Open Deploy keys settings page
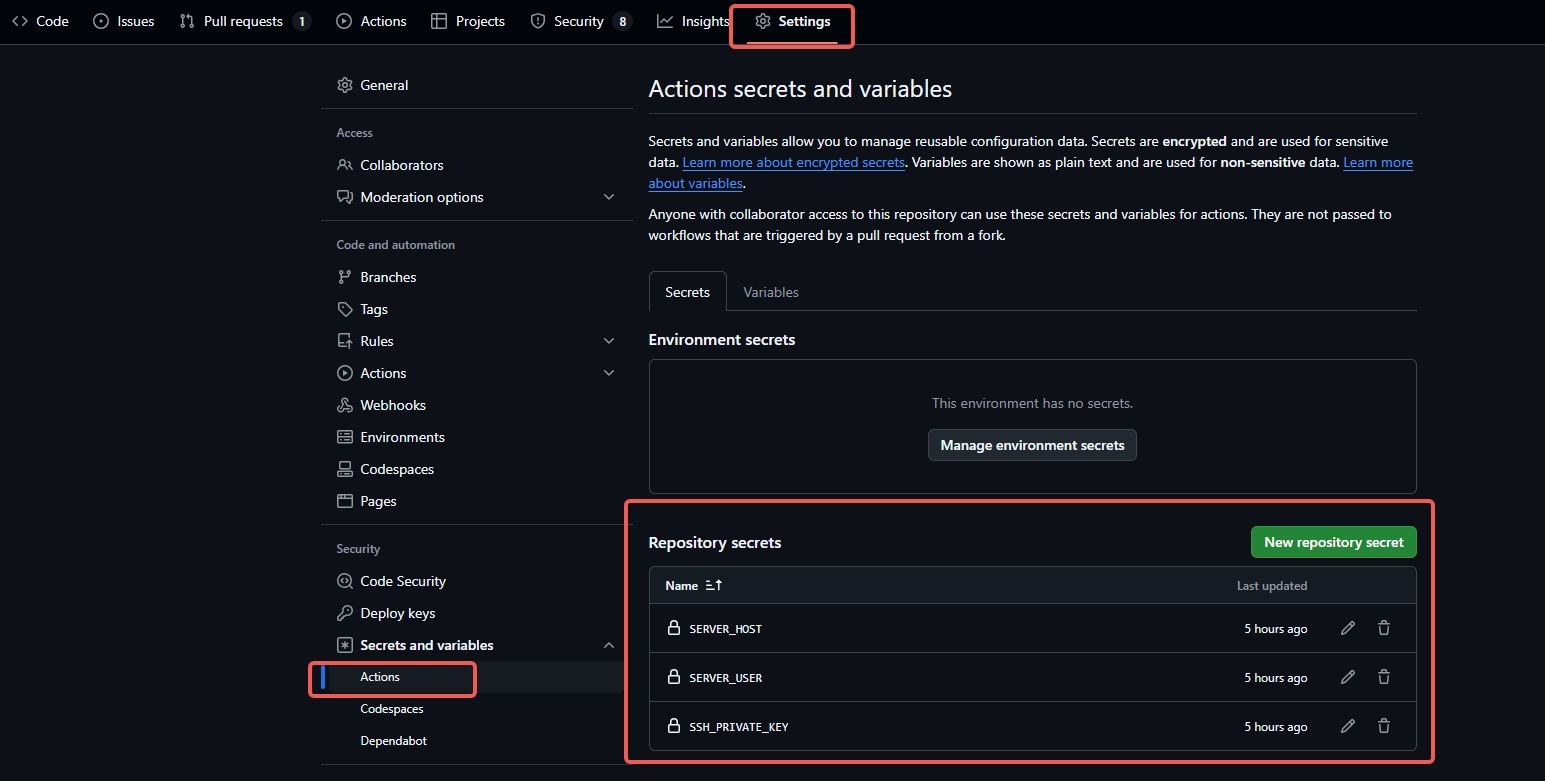This screenshot has height=781, width=1545. [397, 613]
